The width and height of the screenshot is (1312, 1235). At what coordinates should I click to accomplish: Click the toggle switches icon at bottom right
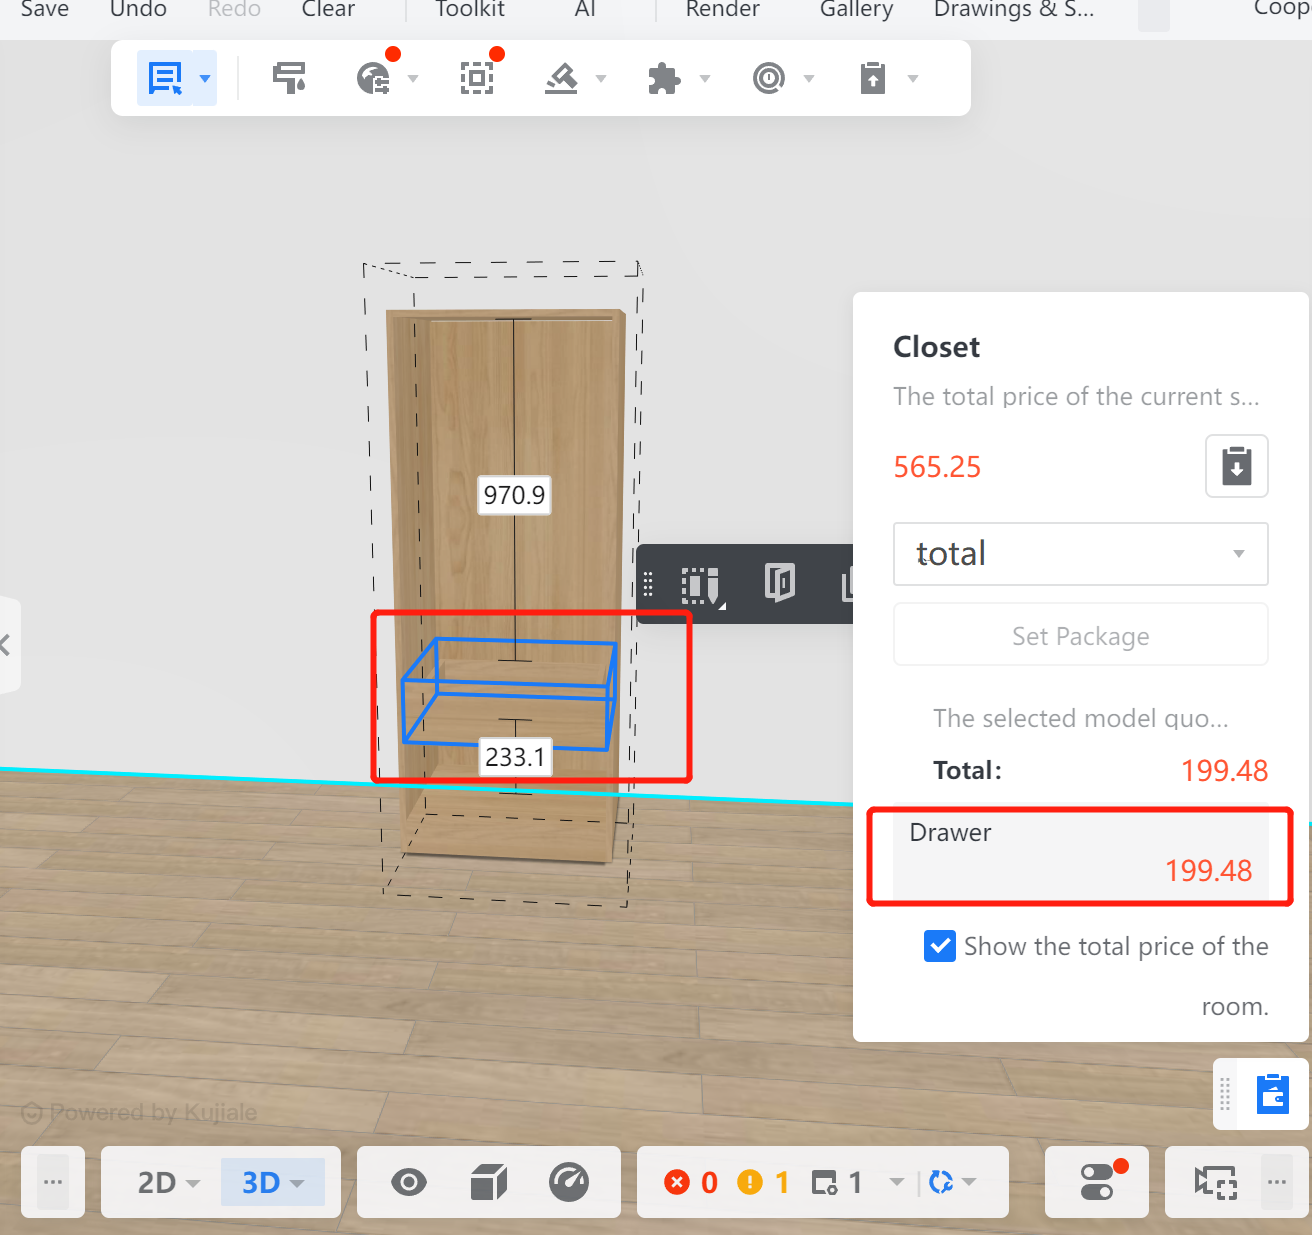(1097, 1182)
